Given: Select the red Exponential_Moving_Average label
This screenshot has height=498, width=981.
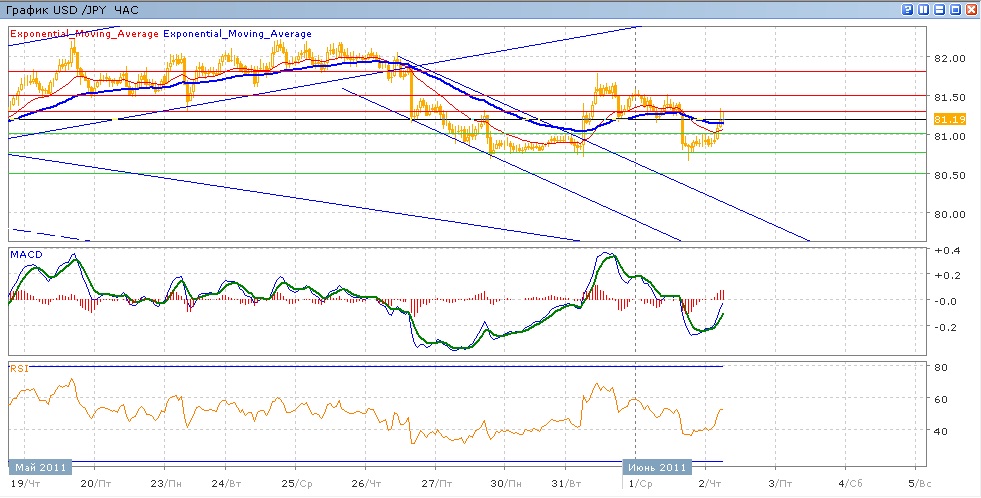Looking at the screenshot, I should (84, 34).
